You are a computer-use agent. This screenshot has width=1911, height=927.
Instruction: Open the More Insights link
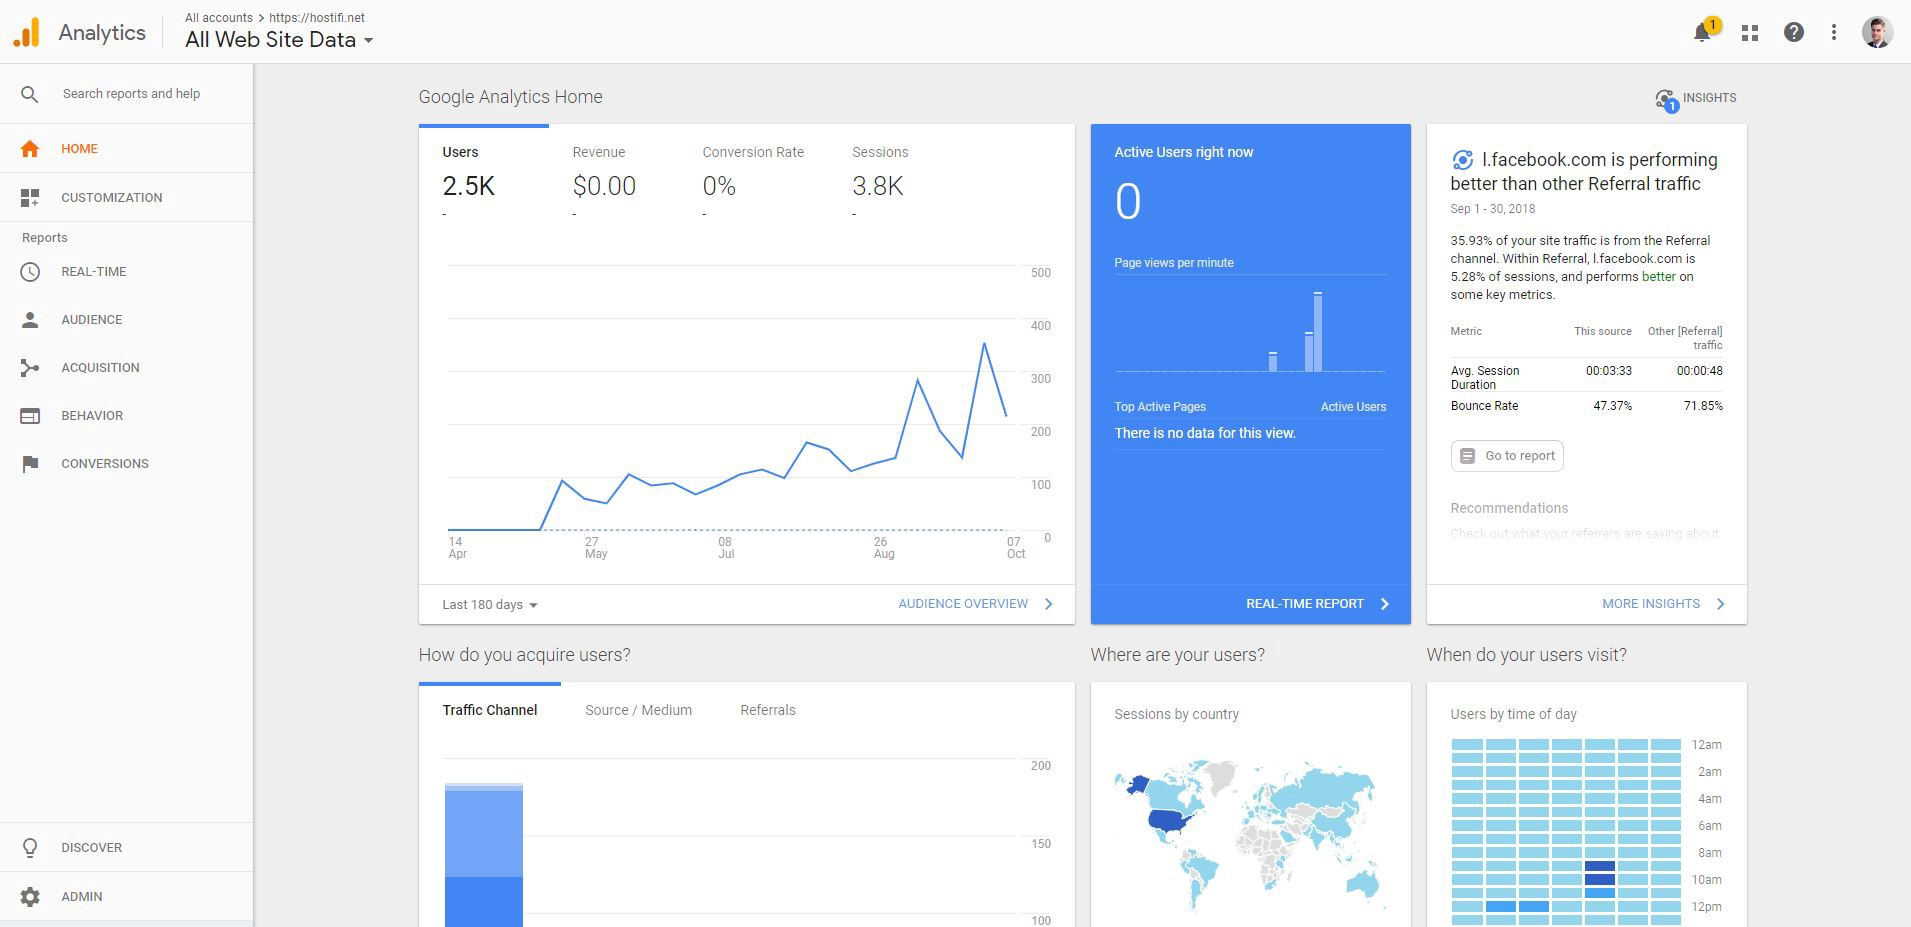(x=1664, y=604)
